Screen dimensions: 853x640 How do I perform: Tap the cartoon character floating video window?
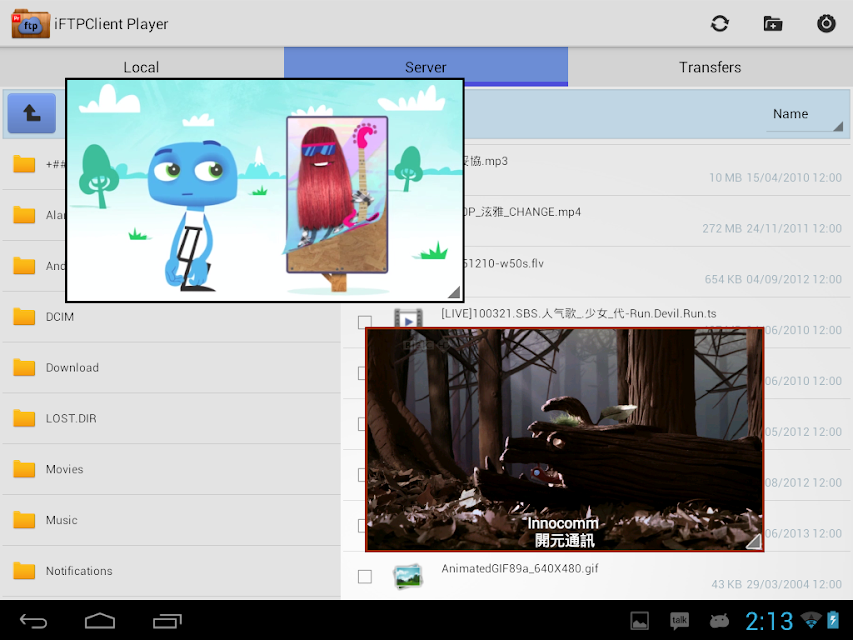pos(264,190)
